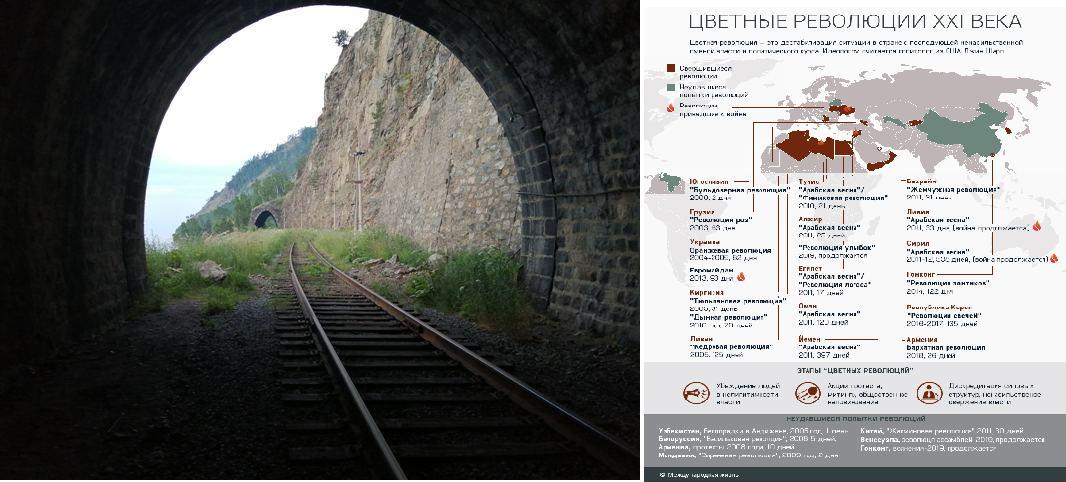Viewport: 1066px width, 482px height.
Task: Click the green legend color square
Action: tap(670, 88)
